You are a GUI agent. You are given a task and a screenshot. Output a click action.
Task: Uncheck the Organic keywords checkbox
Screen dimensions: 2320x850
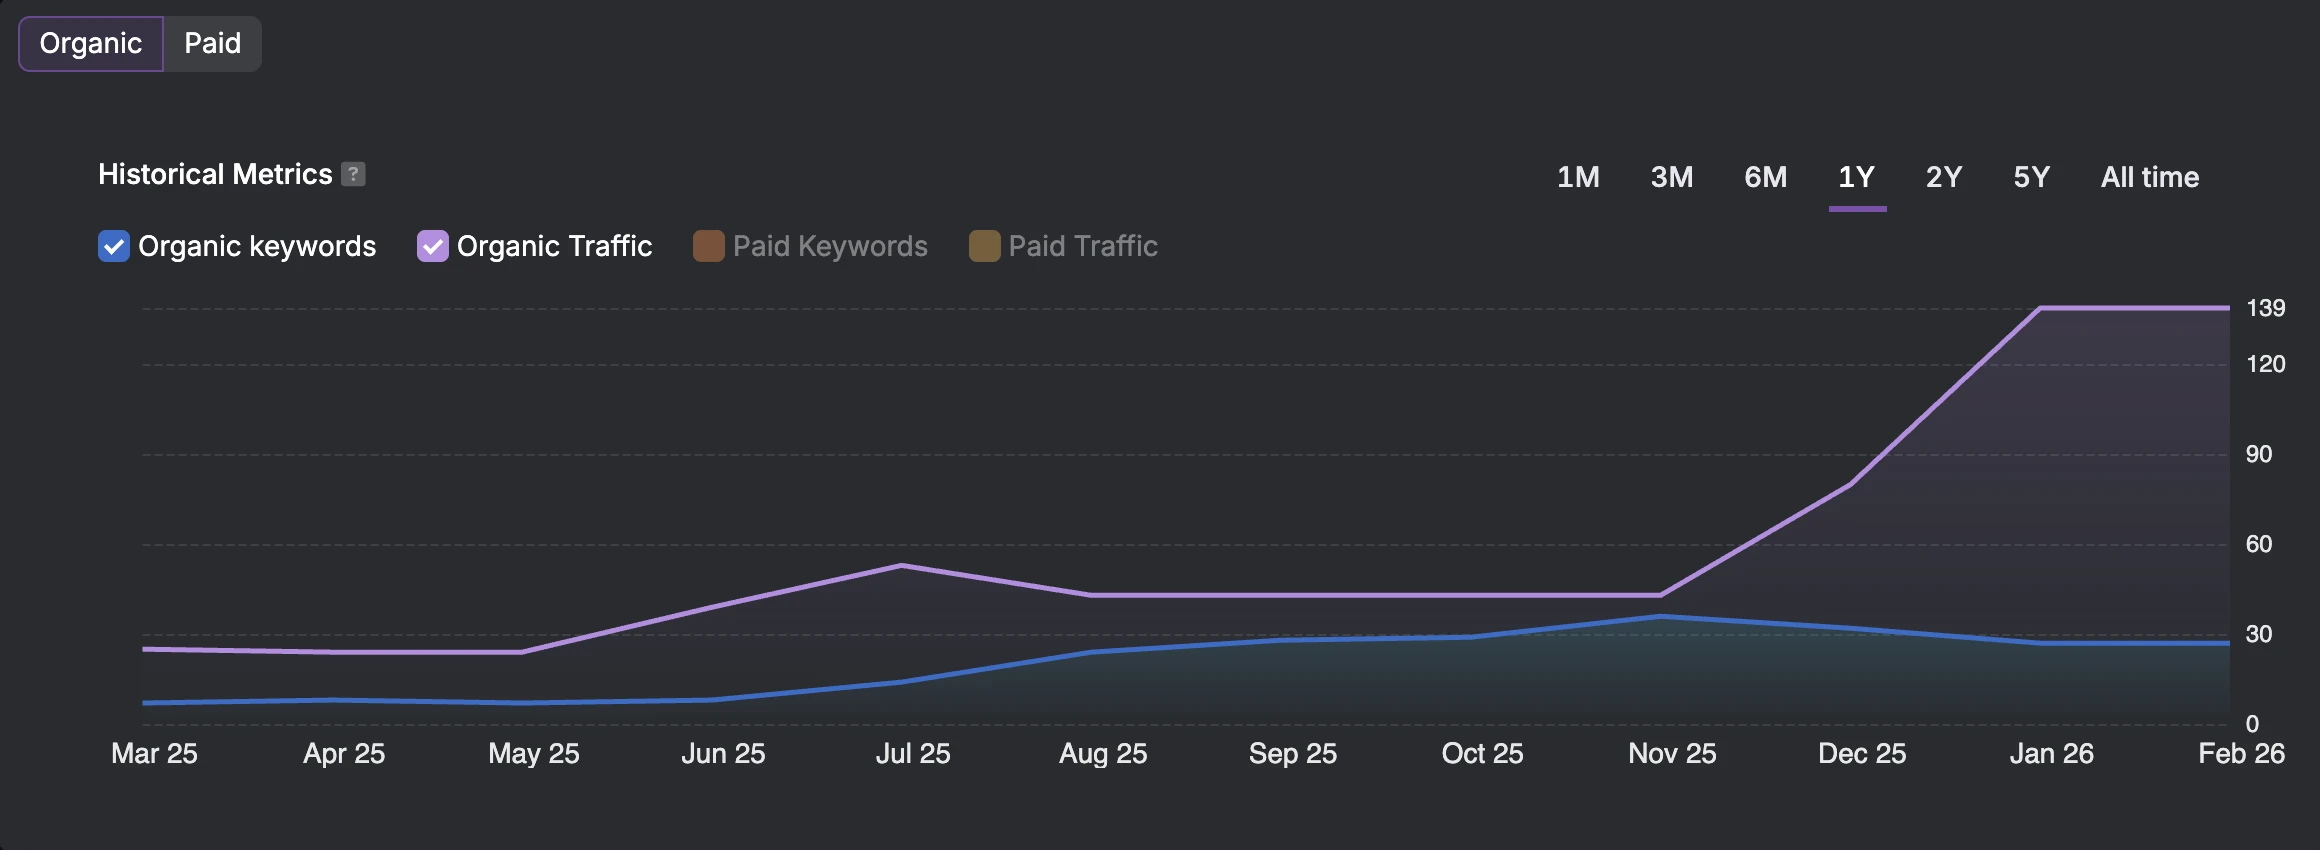coord(114,246)
